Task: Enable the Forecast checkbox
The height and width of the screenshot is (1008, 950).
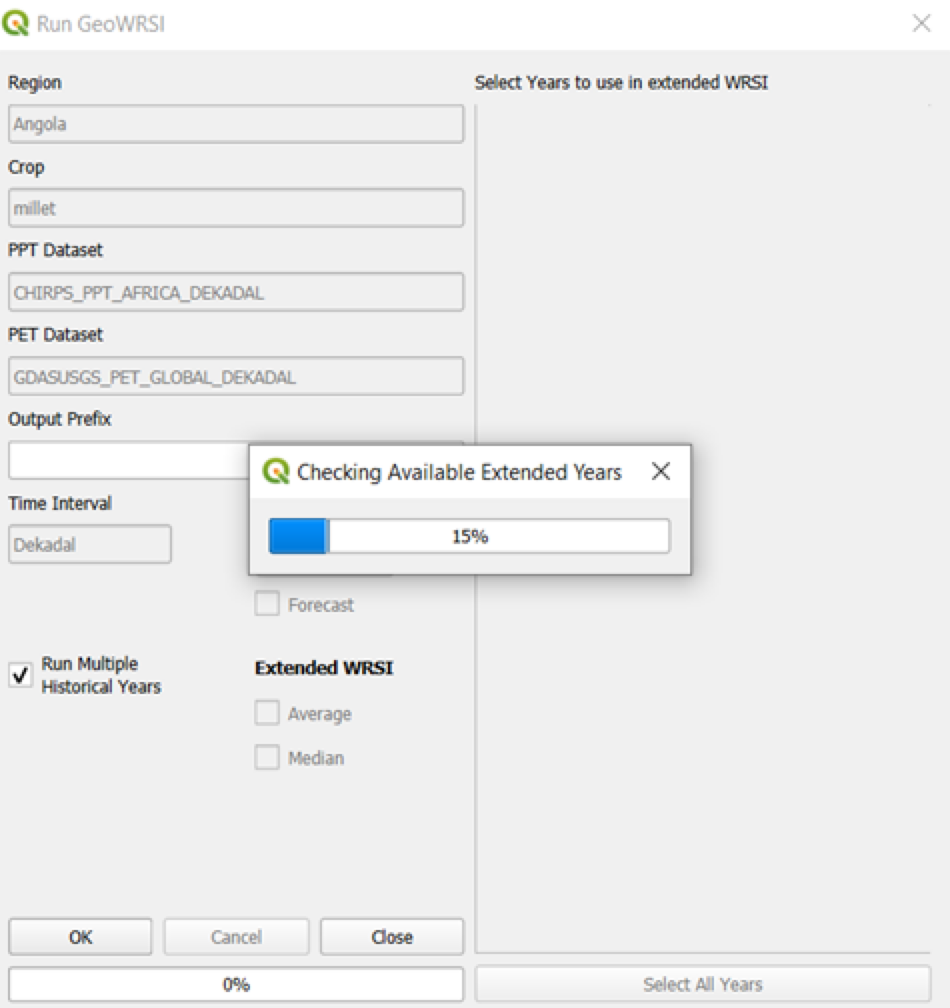Action: click(267, 604)
